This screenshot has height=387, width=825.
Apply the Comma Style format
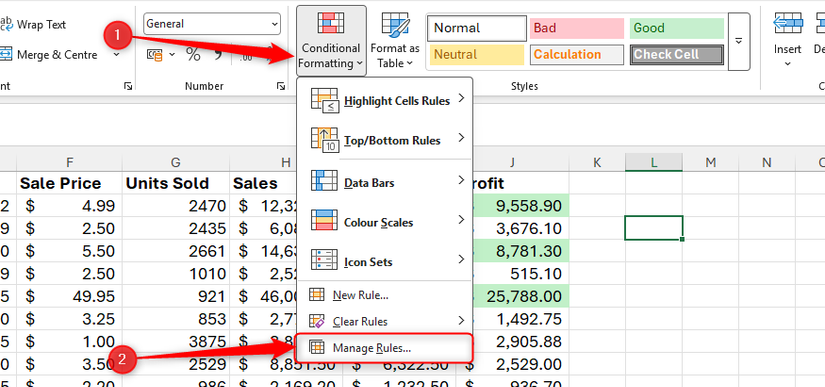click(x=218, y=55)
